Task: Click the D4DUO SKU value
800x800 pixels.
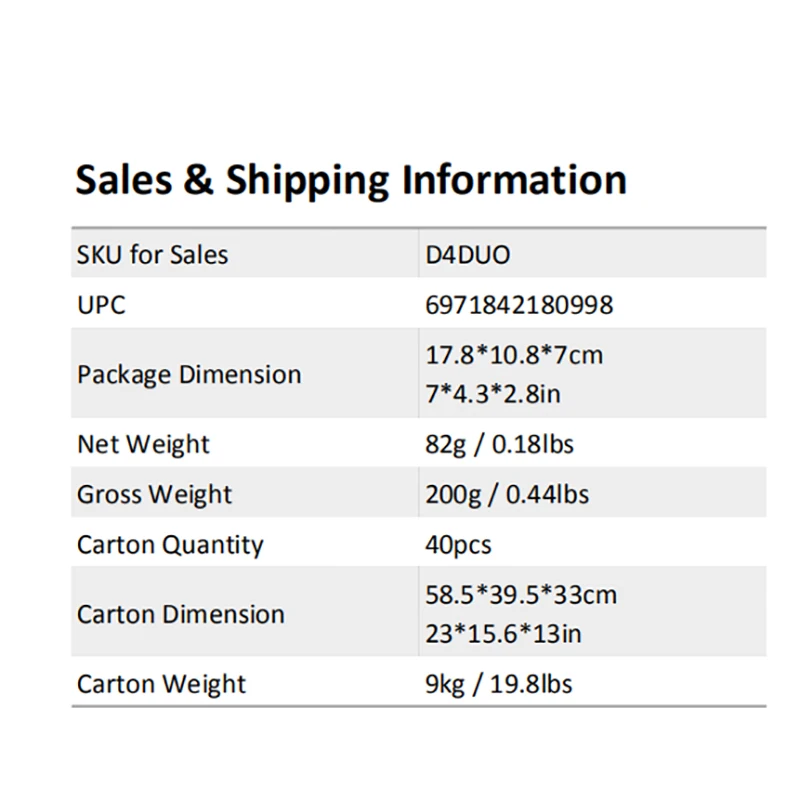Action: pos(467,255)
